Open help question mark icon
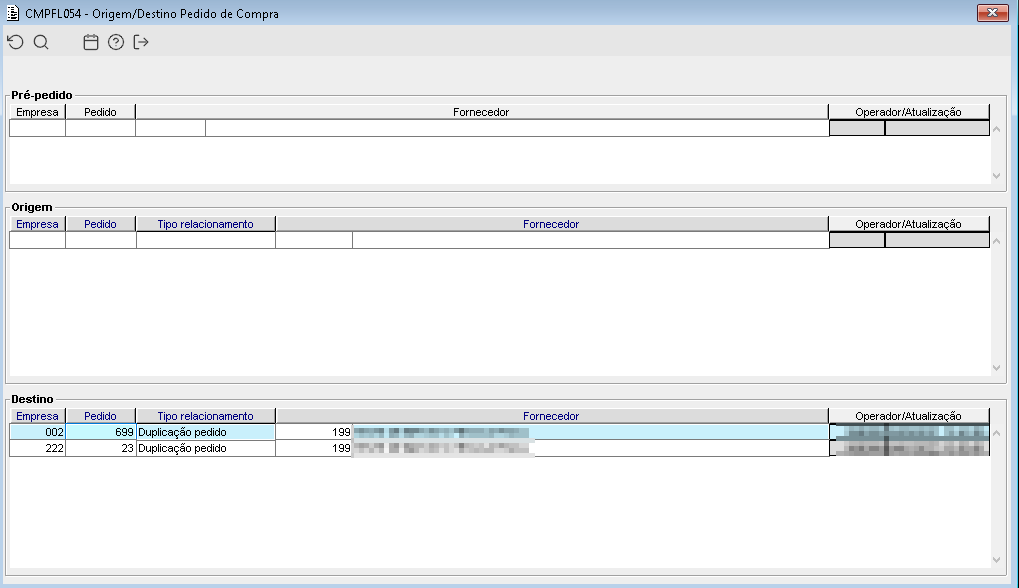 click(x=116, y=42)
